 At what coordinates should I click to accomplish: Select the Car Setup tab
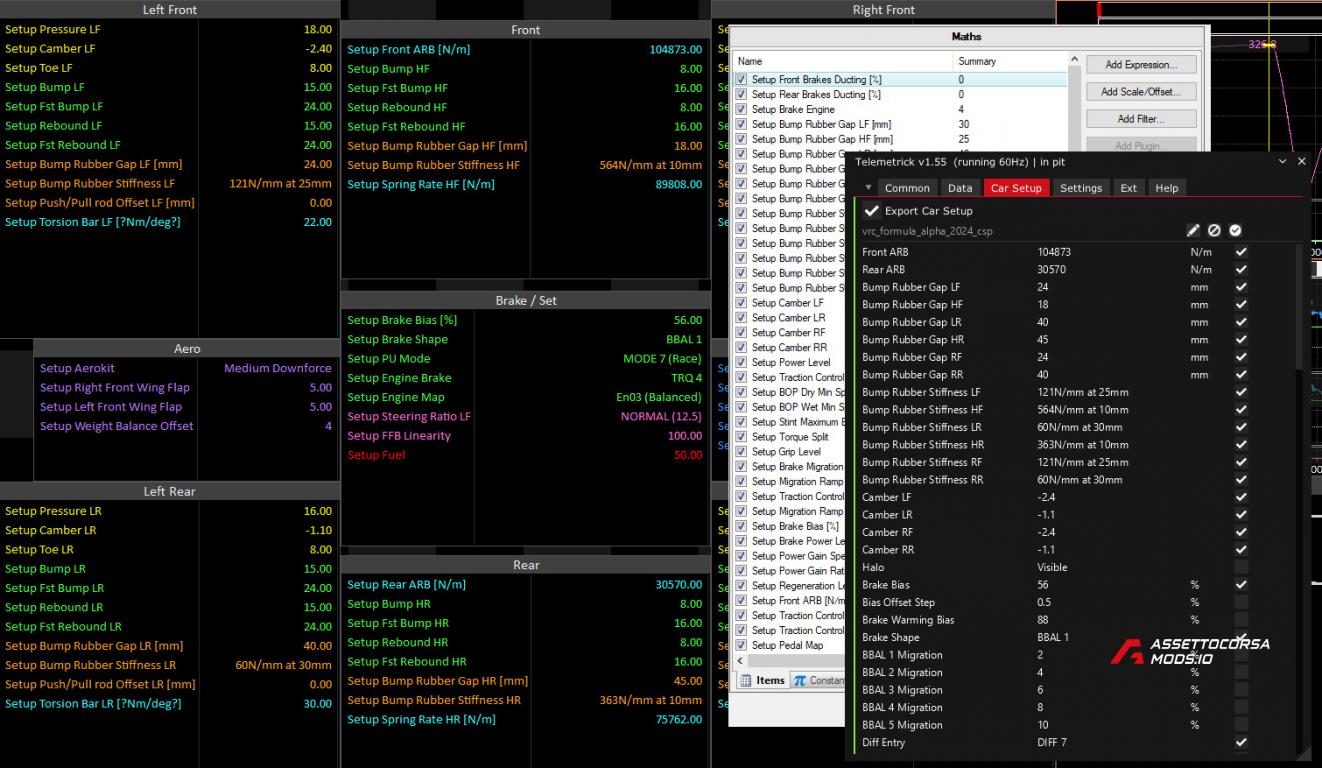click(x=1016, y=188)
